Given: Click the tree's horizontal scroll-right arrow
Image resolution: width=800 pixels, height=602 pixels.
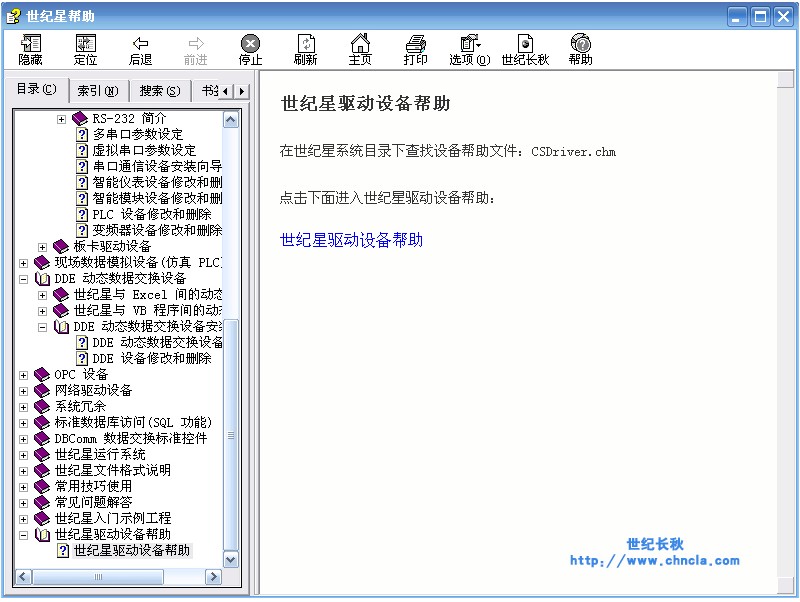Looking at the screenshot, I should tap(213, 577).
